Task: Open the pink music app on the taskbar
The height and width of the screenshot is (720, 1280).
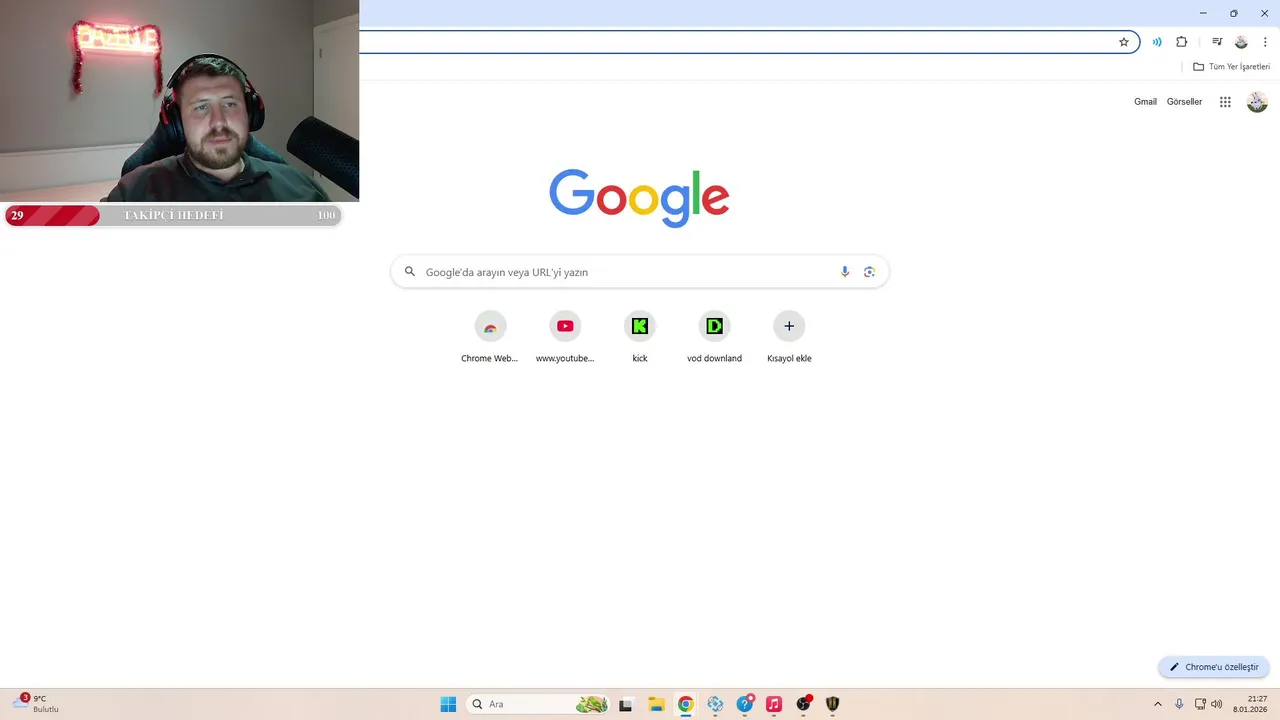Action: pyautogui.click(x=773, y=704)
